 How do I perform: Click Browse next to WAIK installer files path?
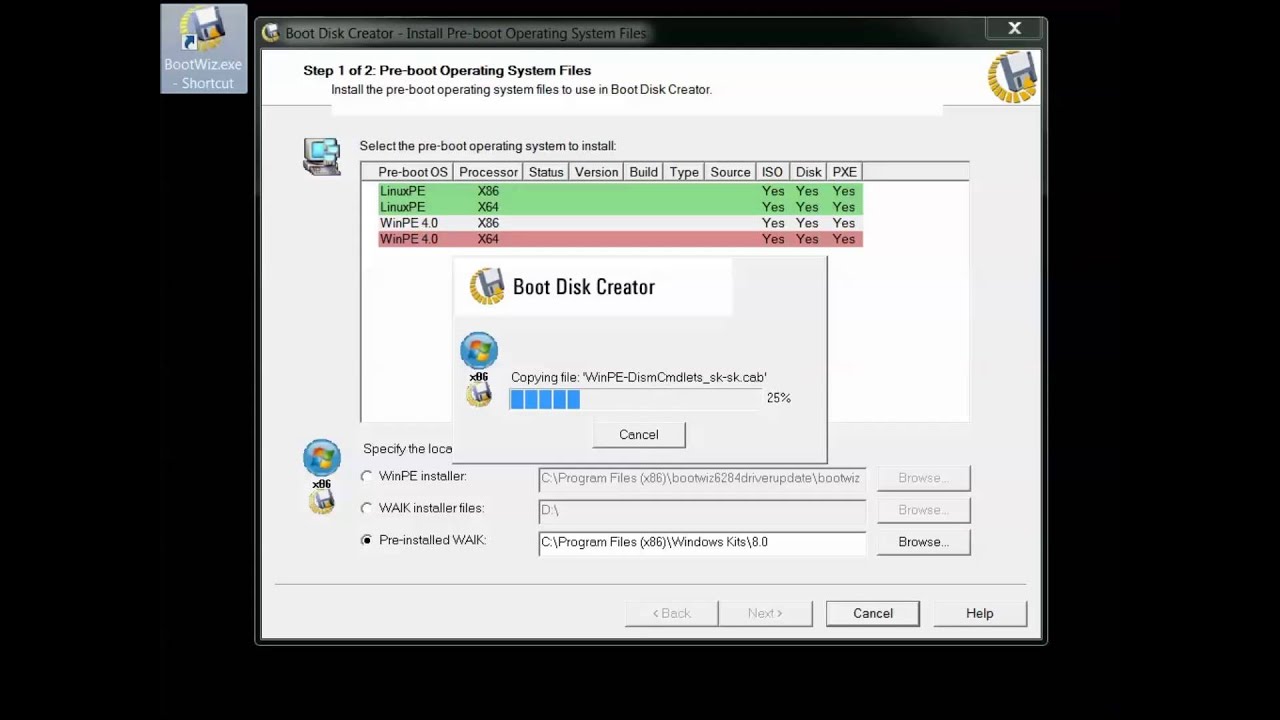click(923, 510)
